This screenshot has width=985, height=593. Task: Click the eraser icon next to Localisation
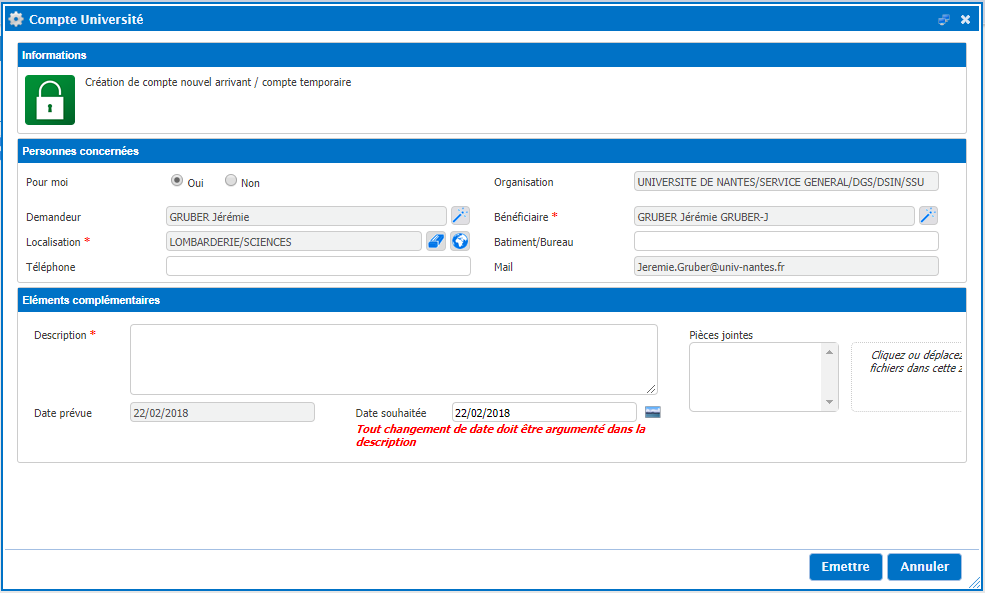(436, 241)
